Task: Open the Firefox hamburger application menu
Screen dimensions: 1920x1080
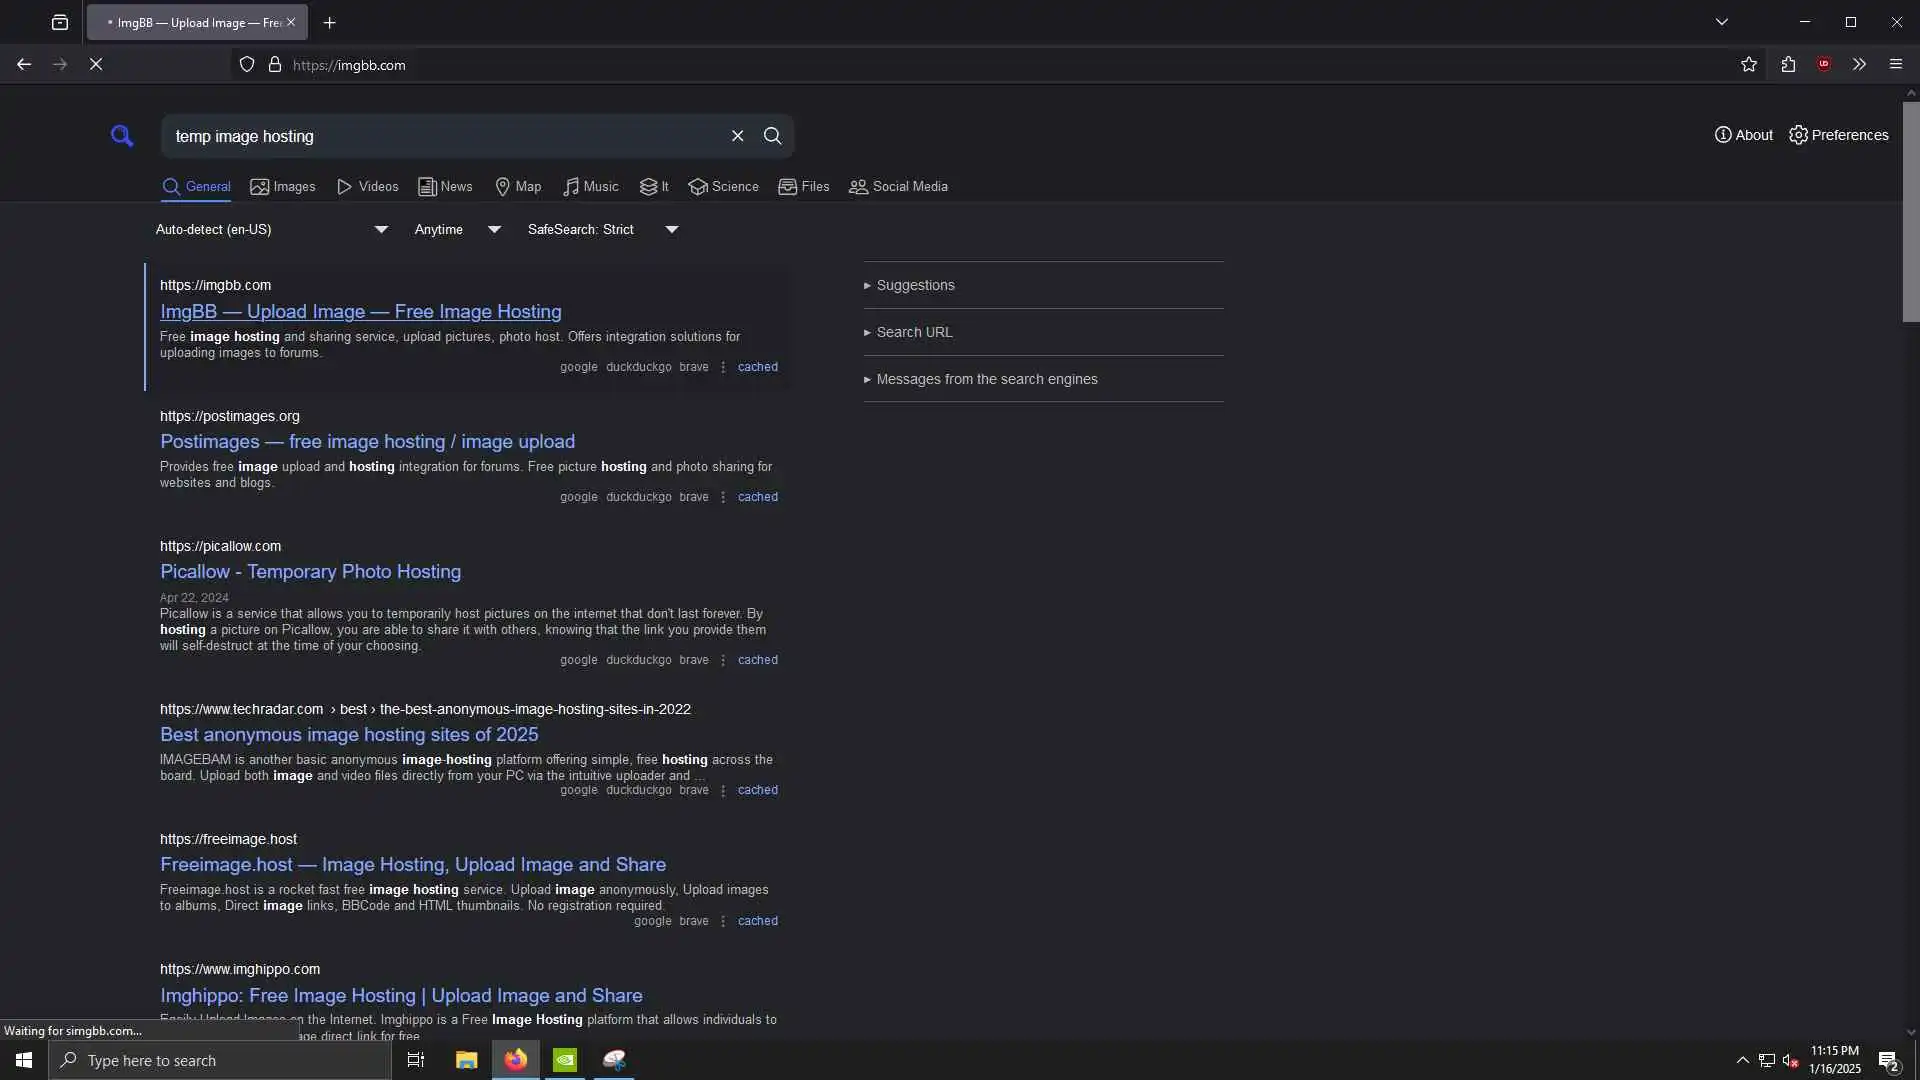Action: click(x=1895, y=65)
